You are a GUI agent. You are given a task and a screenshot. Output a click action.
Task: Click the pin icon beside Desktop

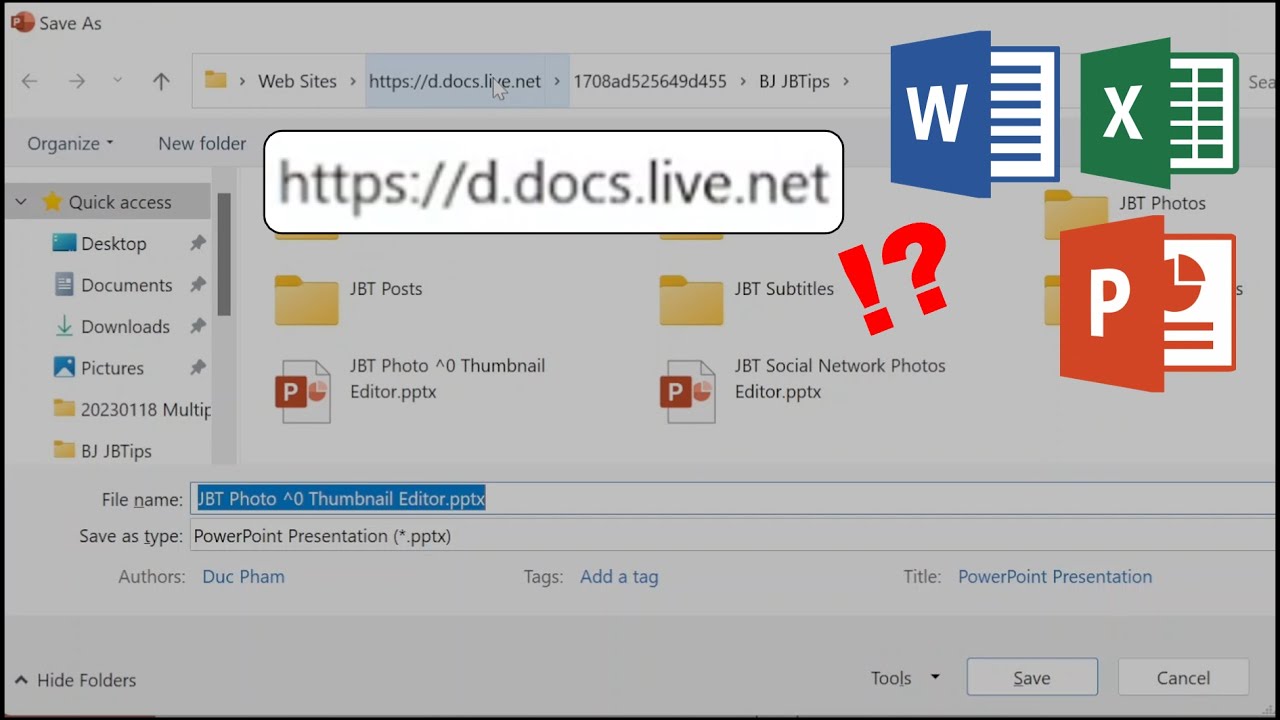click(198, 244)
